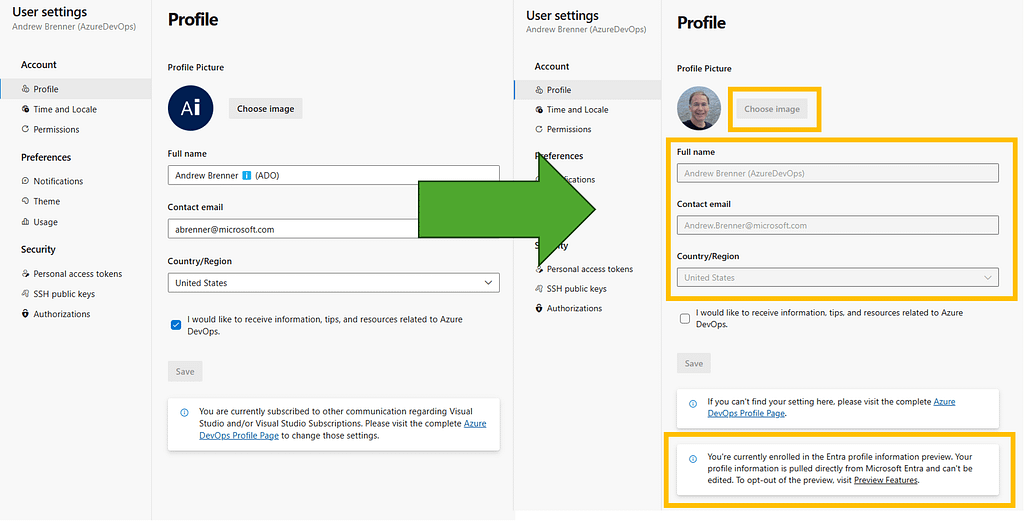Click the Authorizations shield icon on left
1024x531 pixels.
pos(25,314)
